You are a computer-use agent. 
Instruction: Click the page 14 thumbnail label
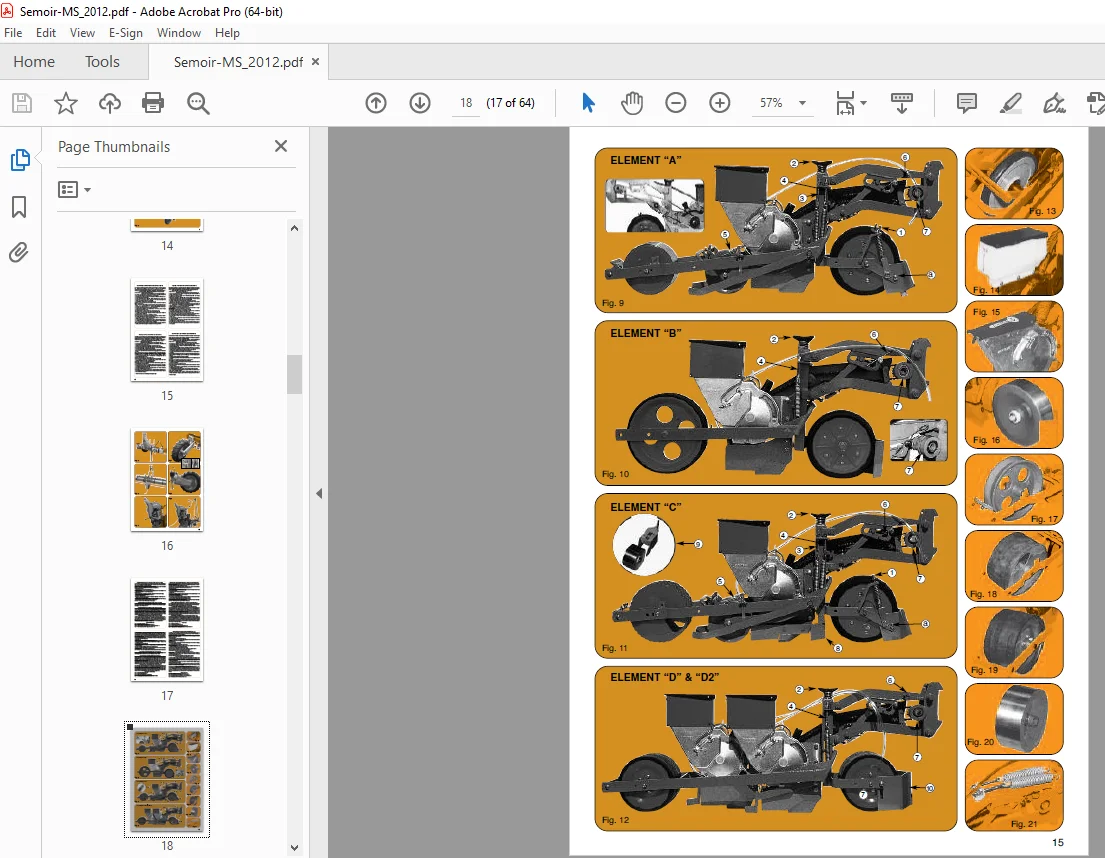[x=167, y=246]
